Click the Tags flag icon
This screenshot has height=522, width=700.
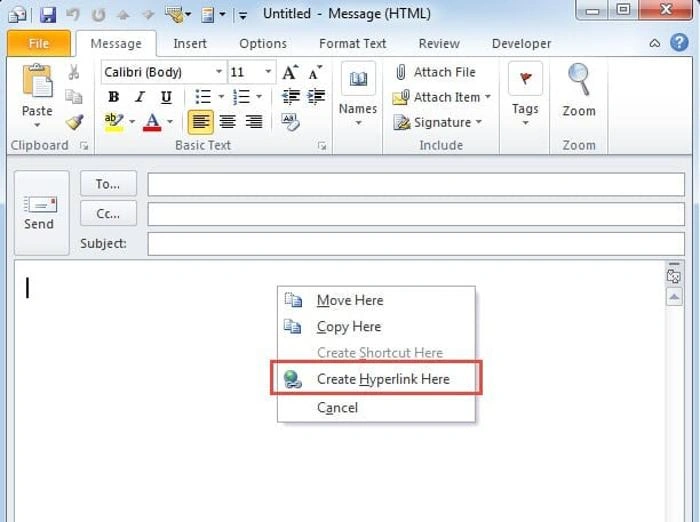[525, 79]
